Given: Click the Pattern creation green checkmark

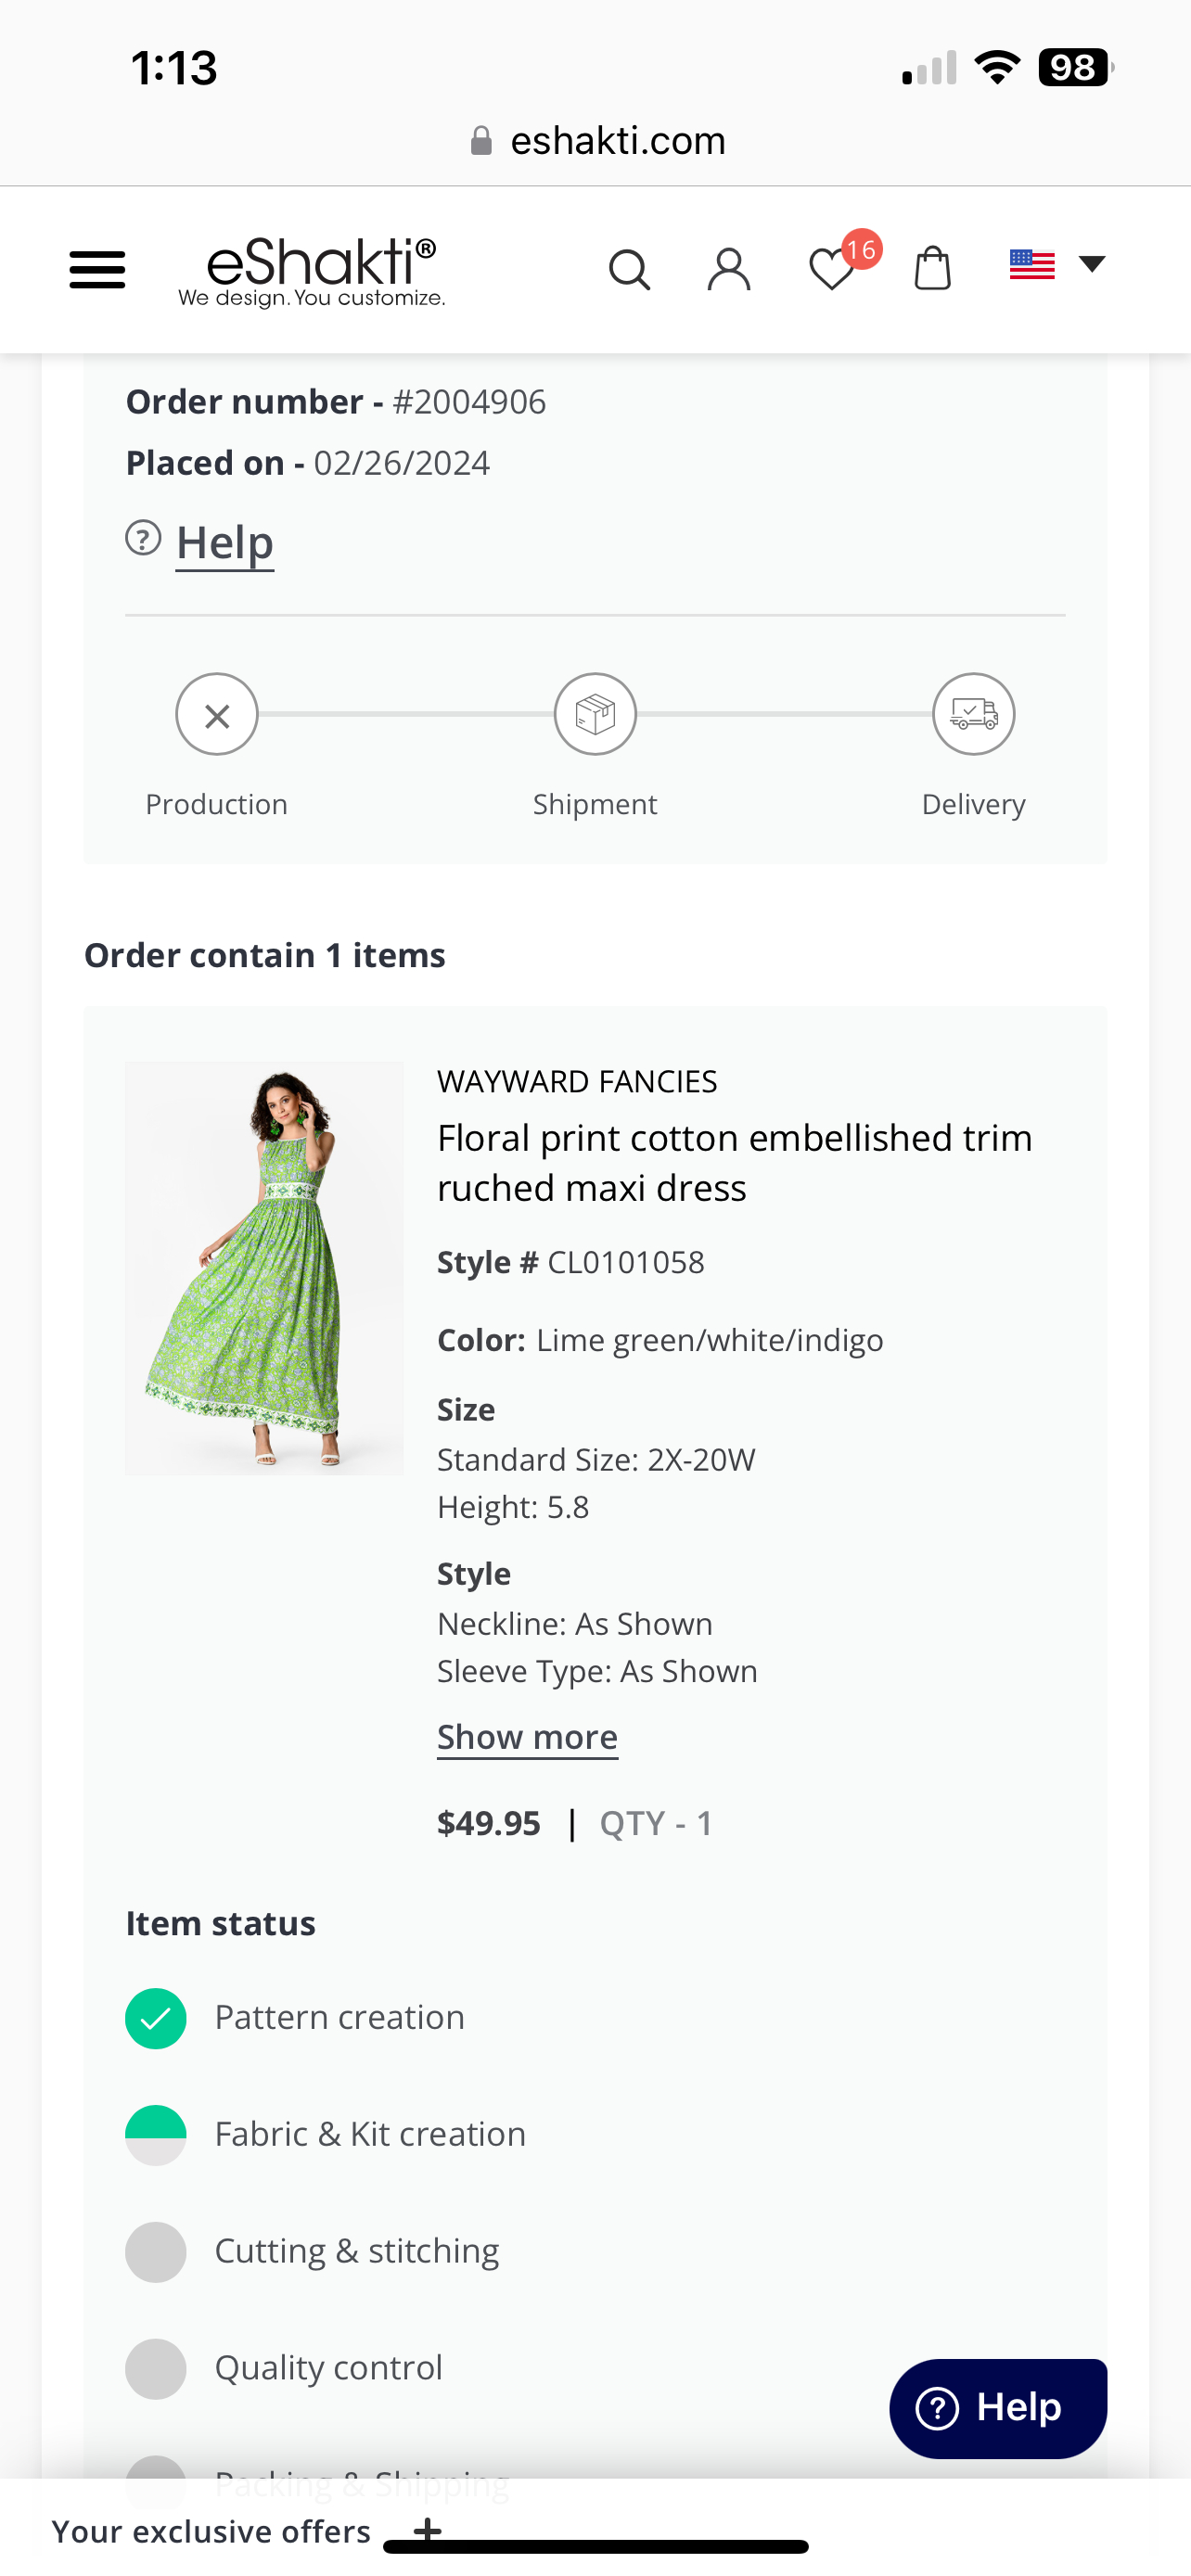Looking at the screenshot, I should coord(156,2018).
